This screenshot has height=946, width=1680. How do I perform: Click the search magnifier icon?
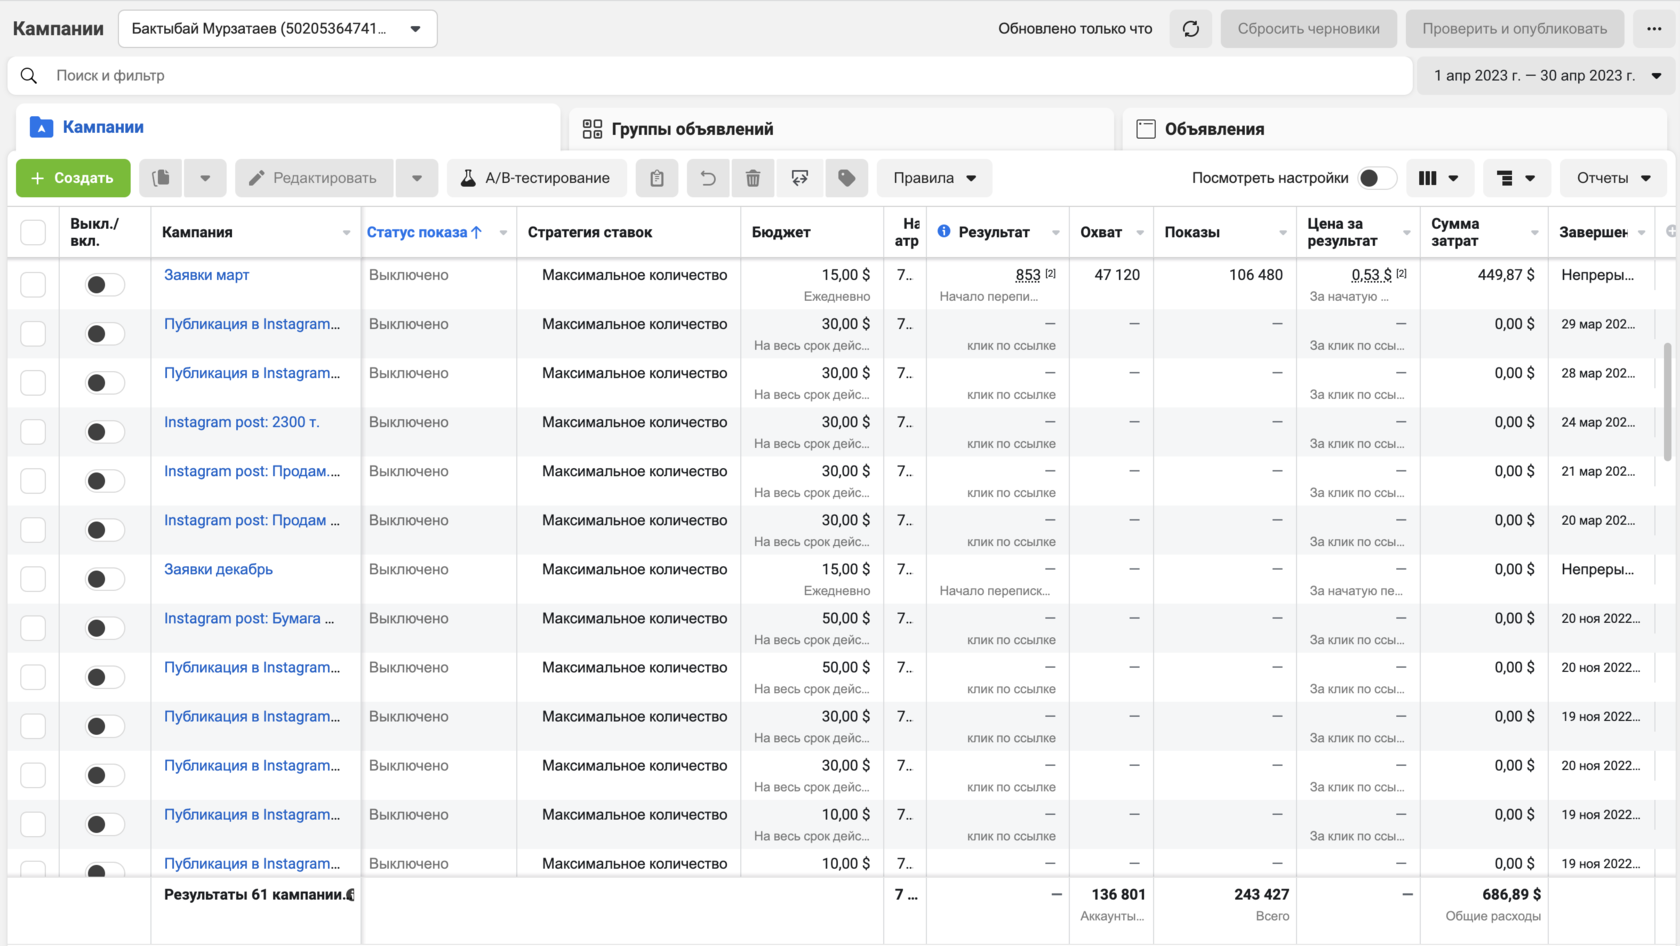click(x=29, y=76)
